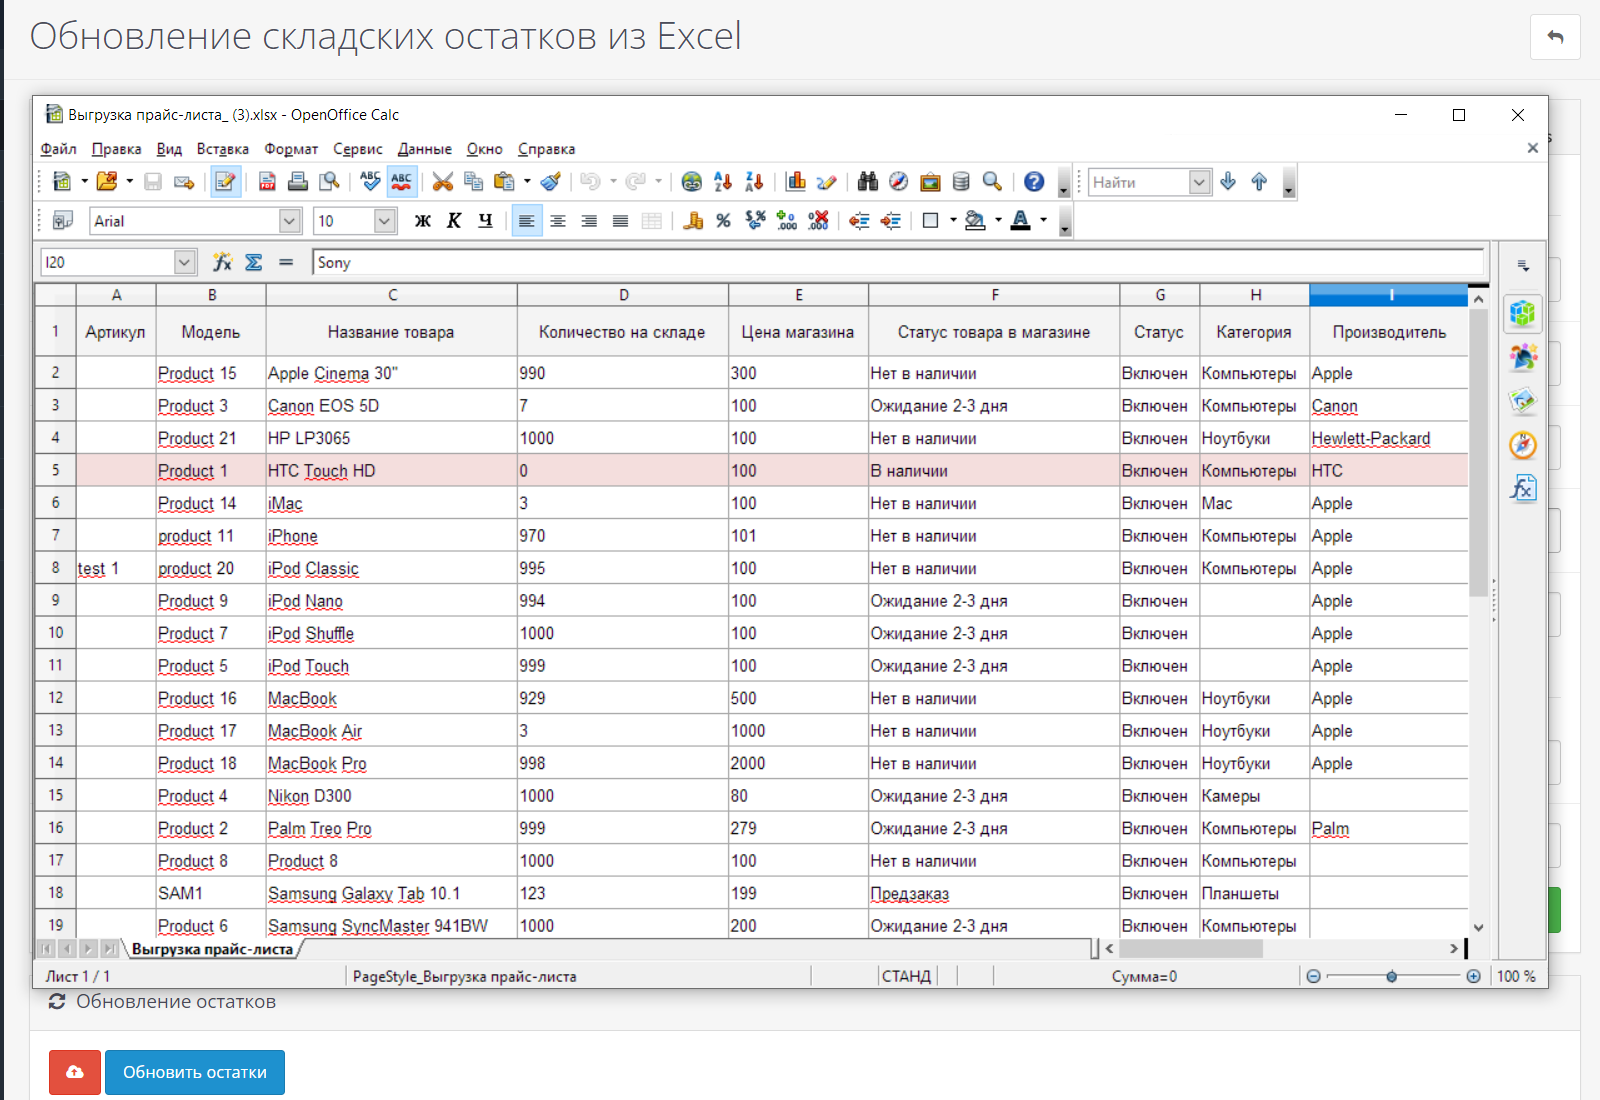Image resolution: width=1600 pixels, height=1100 pixels.
Task: Open the Navigator compass icon in toolbar
Action: pyautogui.click(x=899, y=182)
